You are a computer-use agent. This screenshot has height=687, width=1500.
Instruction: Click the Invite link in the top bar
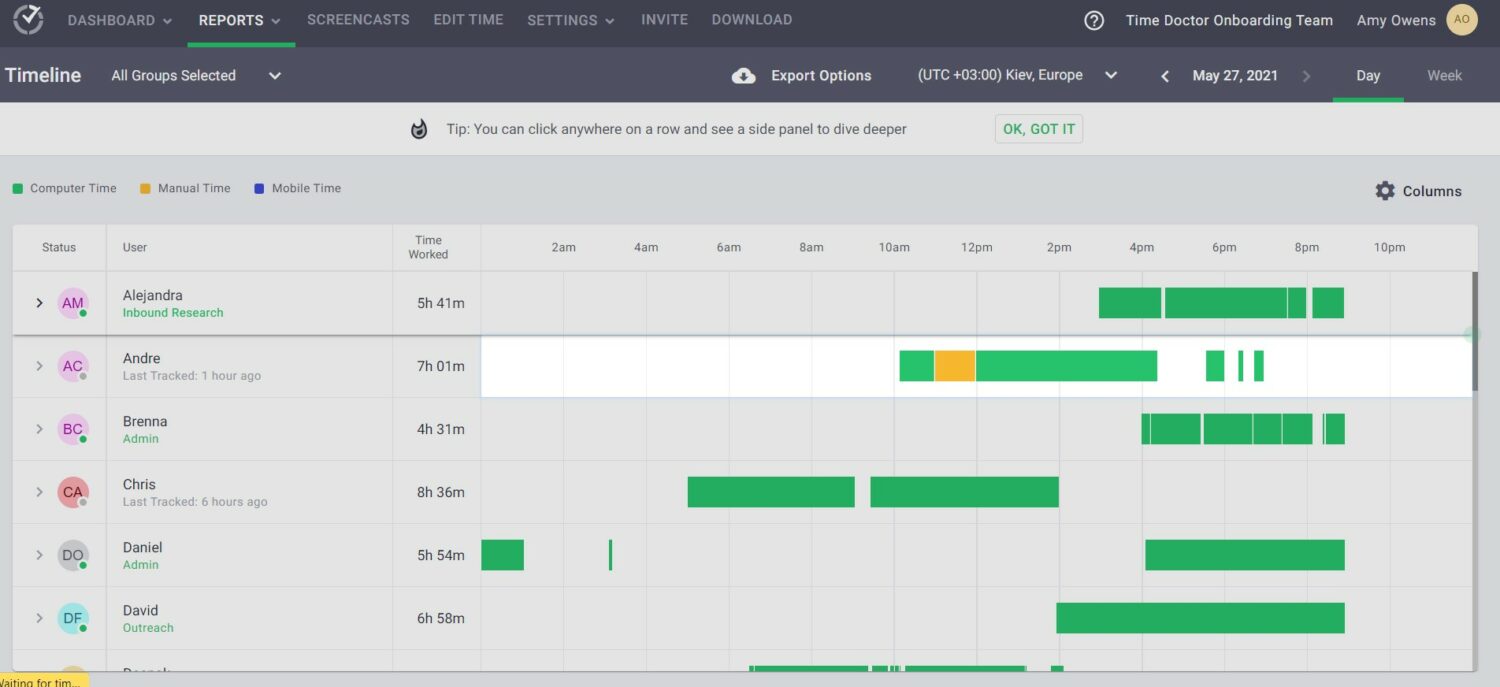coord(664,19)
